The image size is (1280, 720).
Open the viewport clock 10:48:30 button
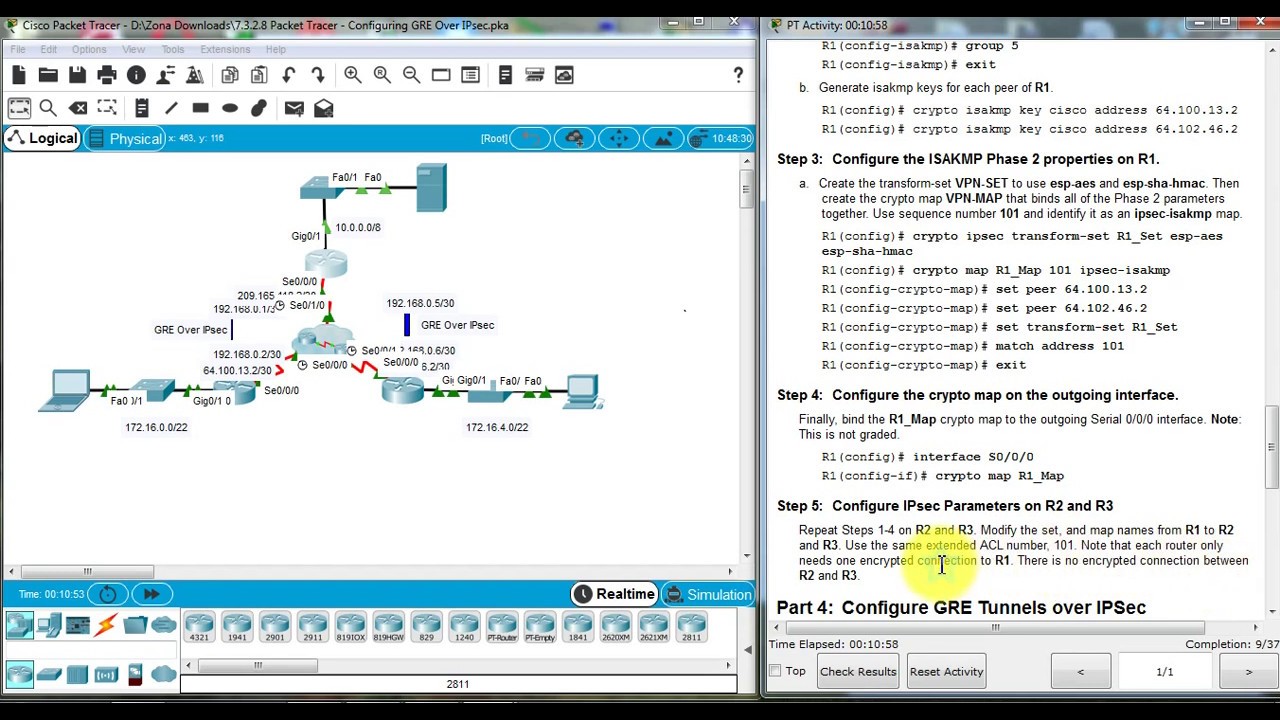coord(720,138)
